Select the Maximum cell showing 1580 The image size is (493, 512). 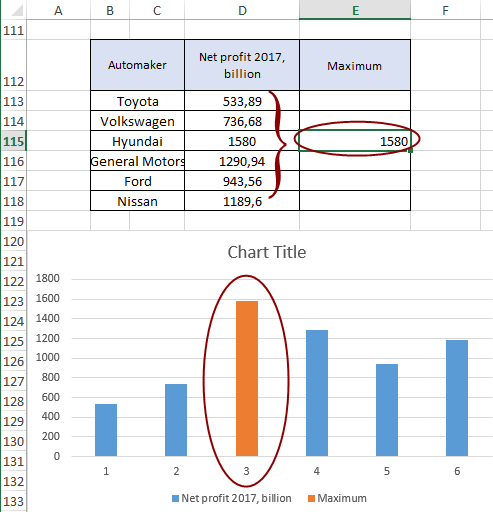click(x=355, y=141)
